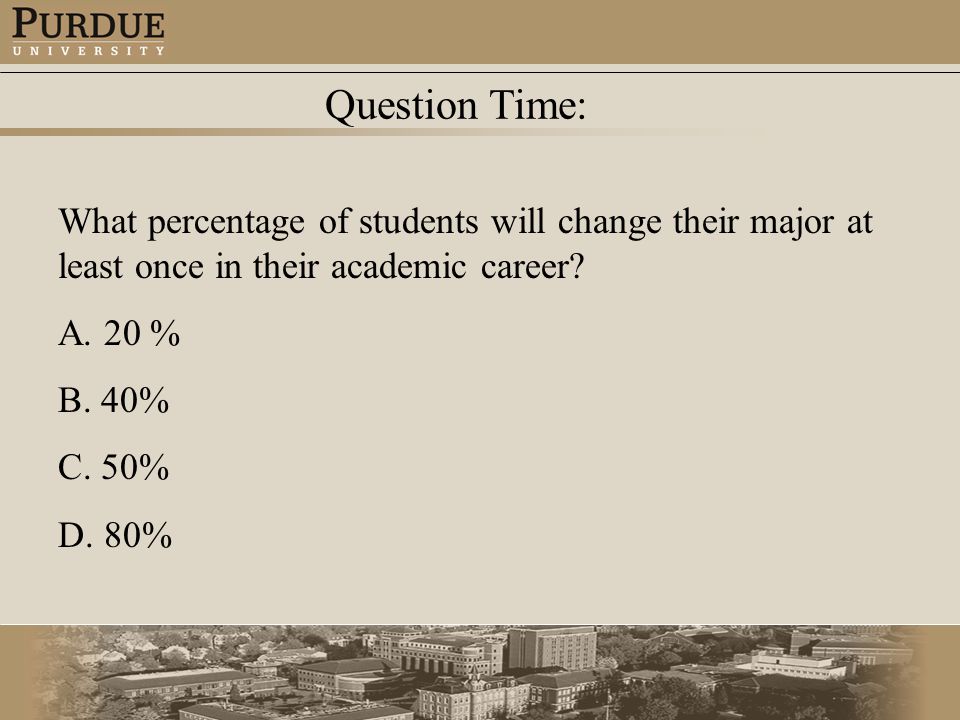Click the word PURDUE in the logo

(88, 24)
